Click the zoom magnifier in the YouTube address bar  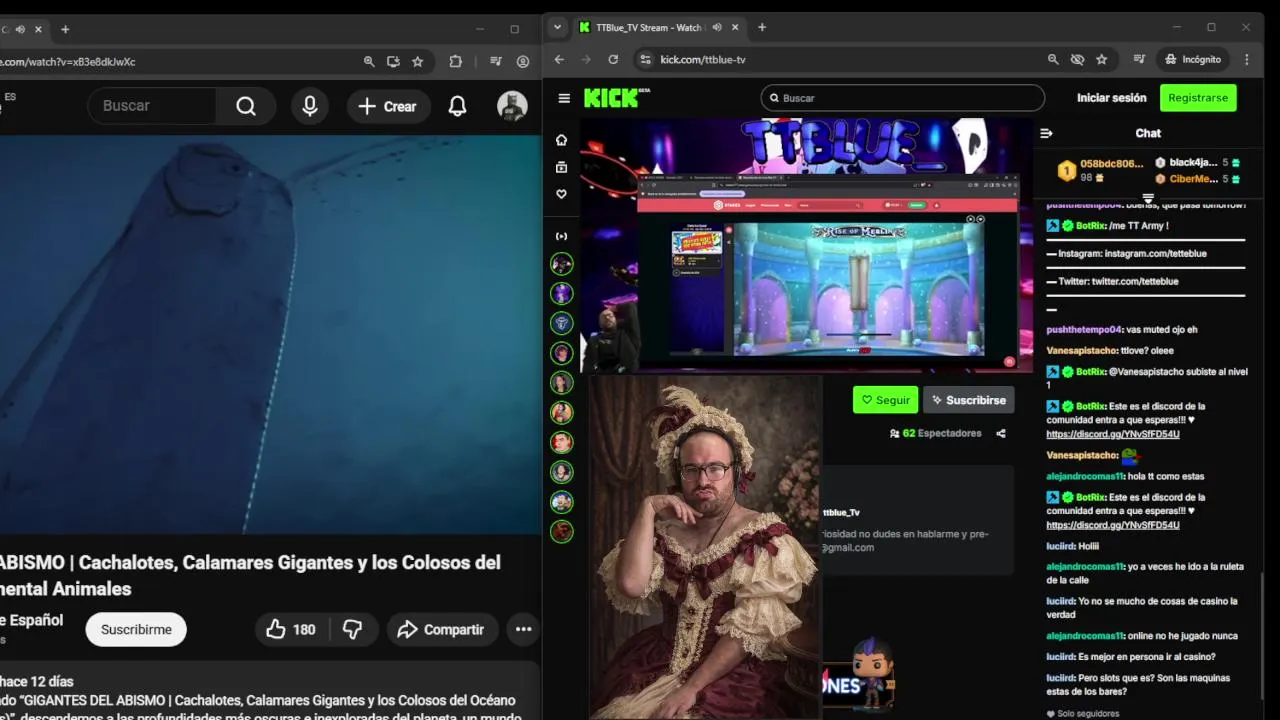(369, 61)
